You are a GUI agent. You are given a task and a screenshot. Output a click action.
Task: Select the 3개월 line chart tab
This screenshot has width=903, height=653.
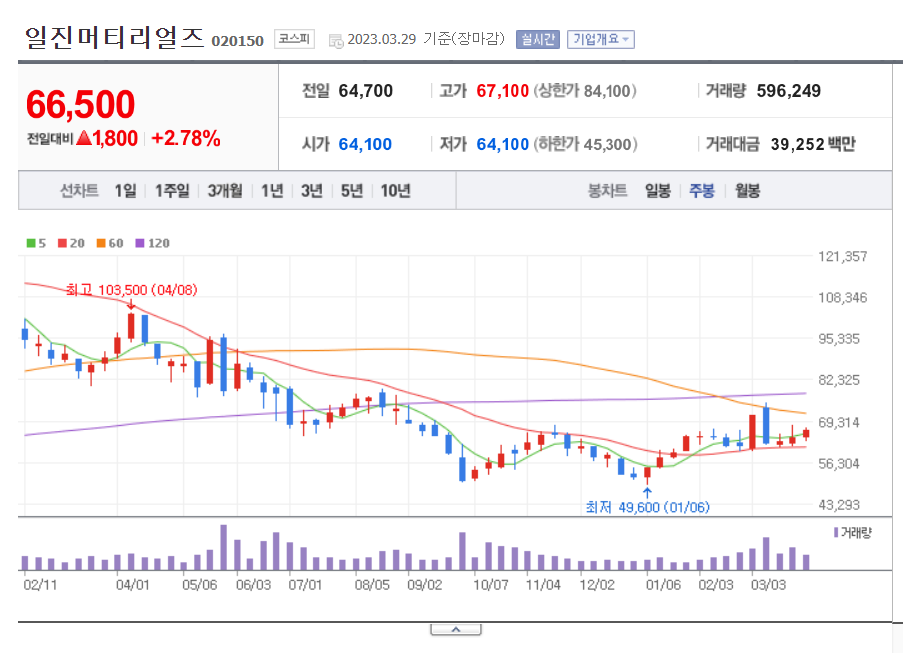click(x=225, y=191)
